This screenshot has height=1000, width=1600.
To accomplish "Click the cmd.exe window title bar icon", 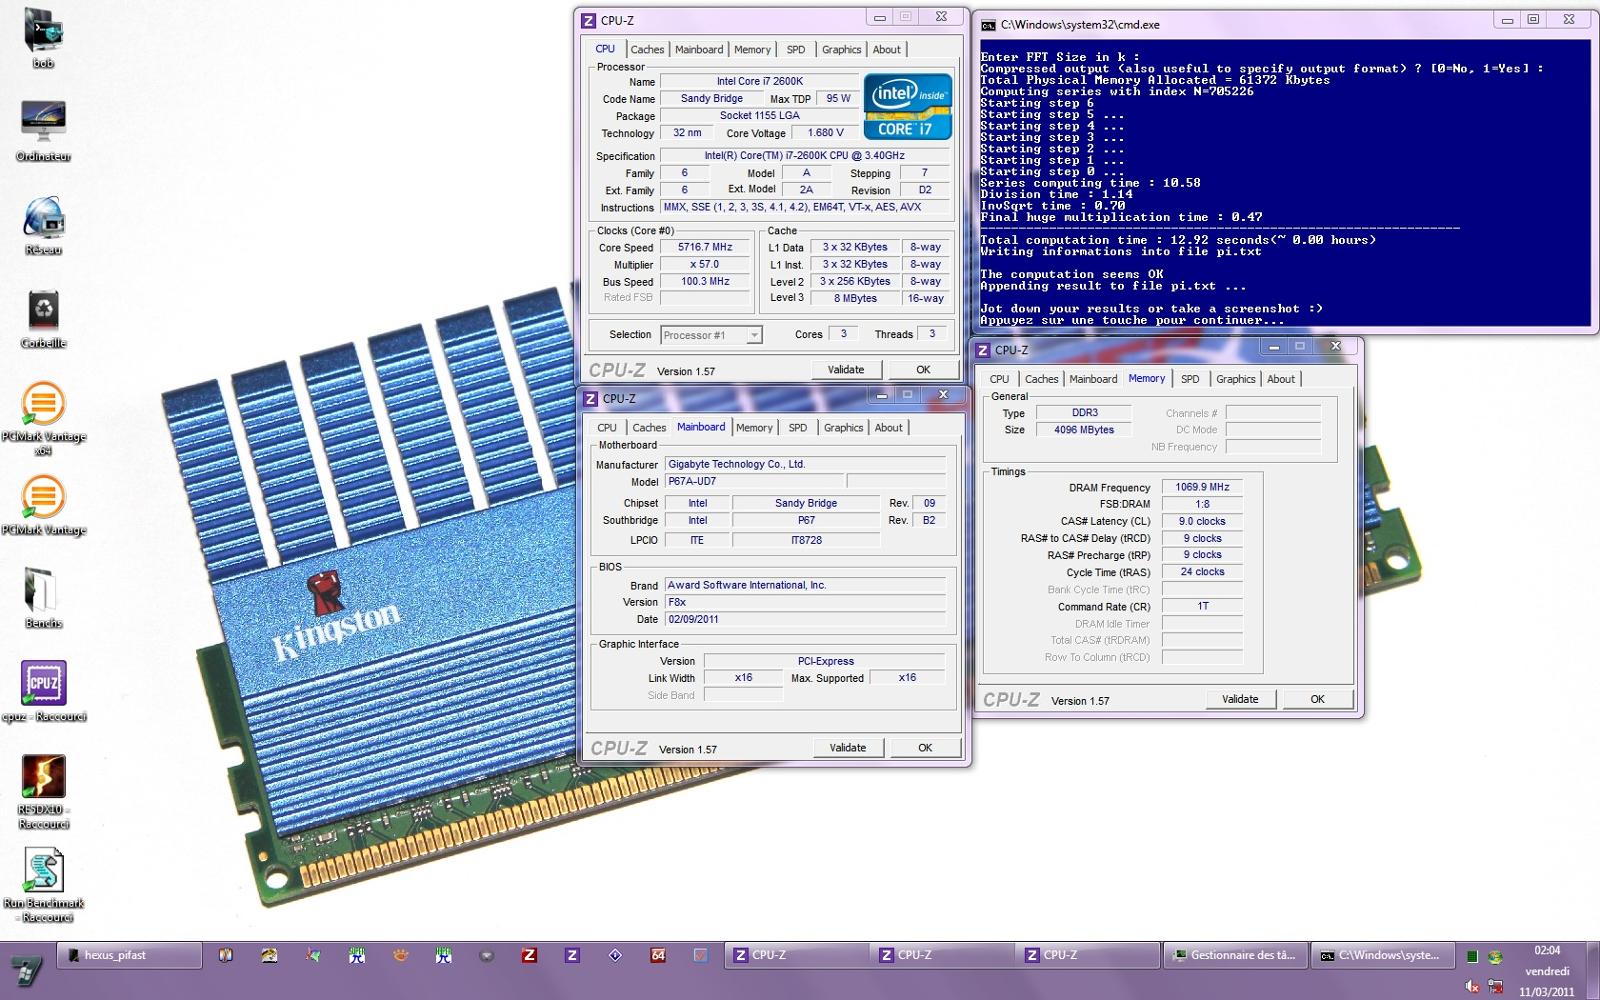I will click(988, 25).
